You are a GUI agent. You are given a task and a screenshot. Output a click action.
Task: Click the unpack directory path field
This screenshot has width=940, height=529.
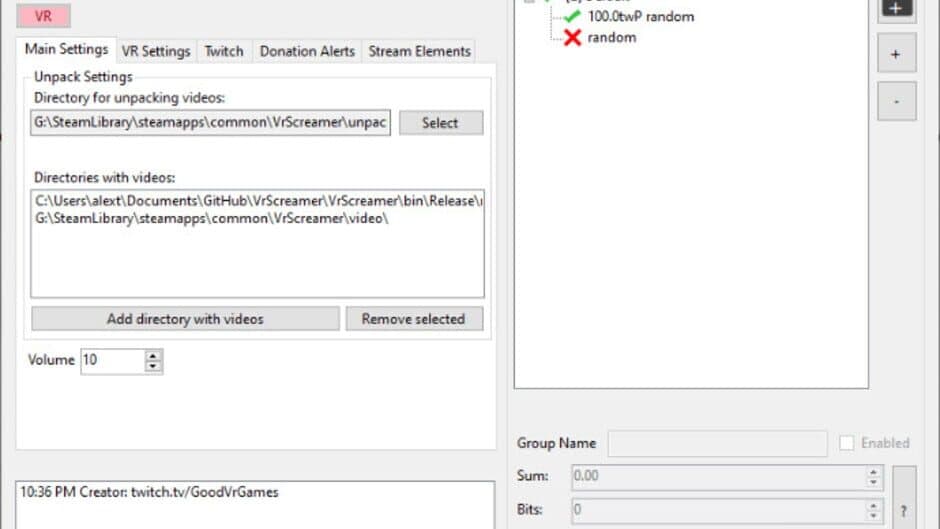point(210,122)
